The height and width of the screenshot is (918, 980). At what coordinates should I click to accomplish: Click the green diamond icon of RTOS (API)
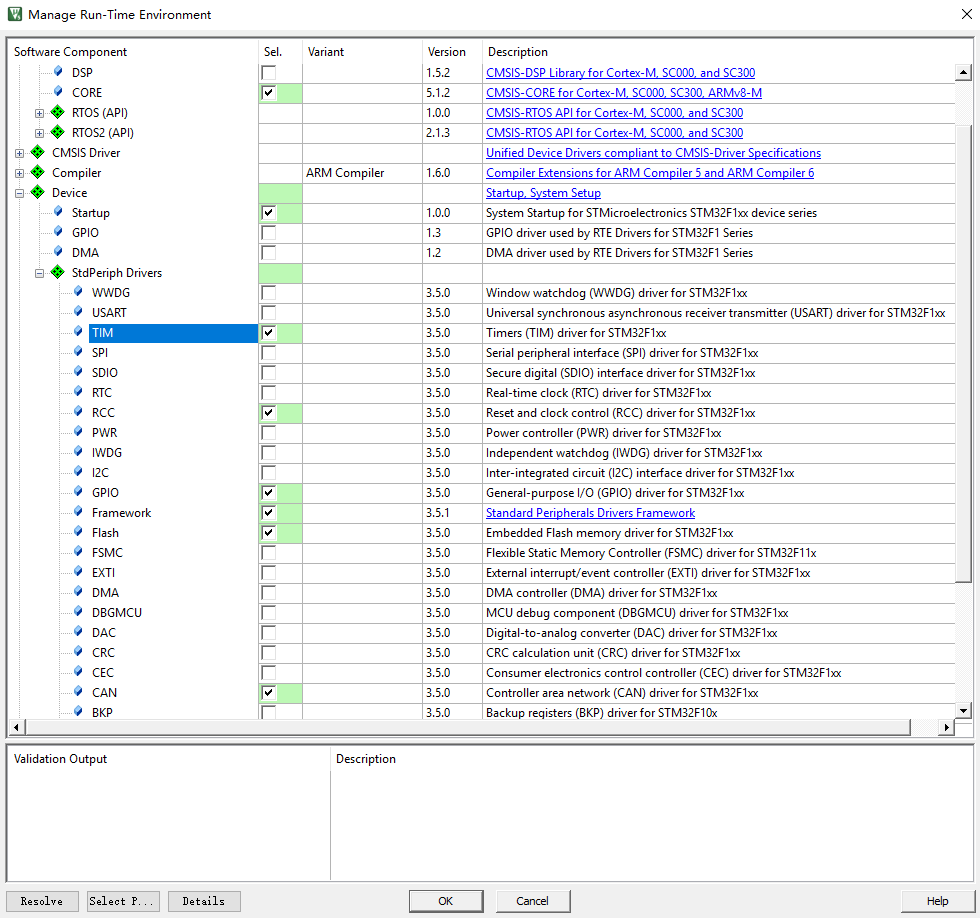tap(58, 112)
